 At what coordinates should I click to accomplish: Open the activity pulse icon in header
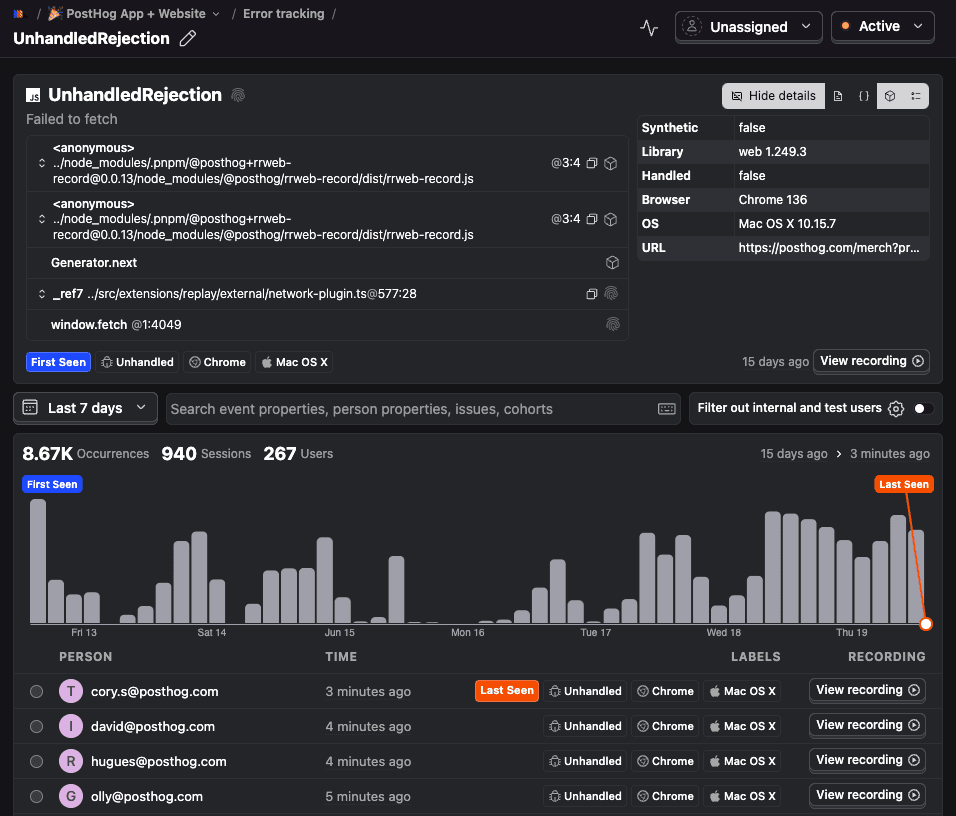point(649,27)
